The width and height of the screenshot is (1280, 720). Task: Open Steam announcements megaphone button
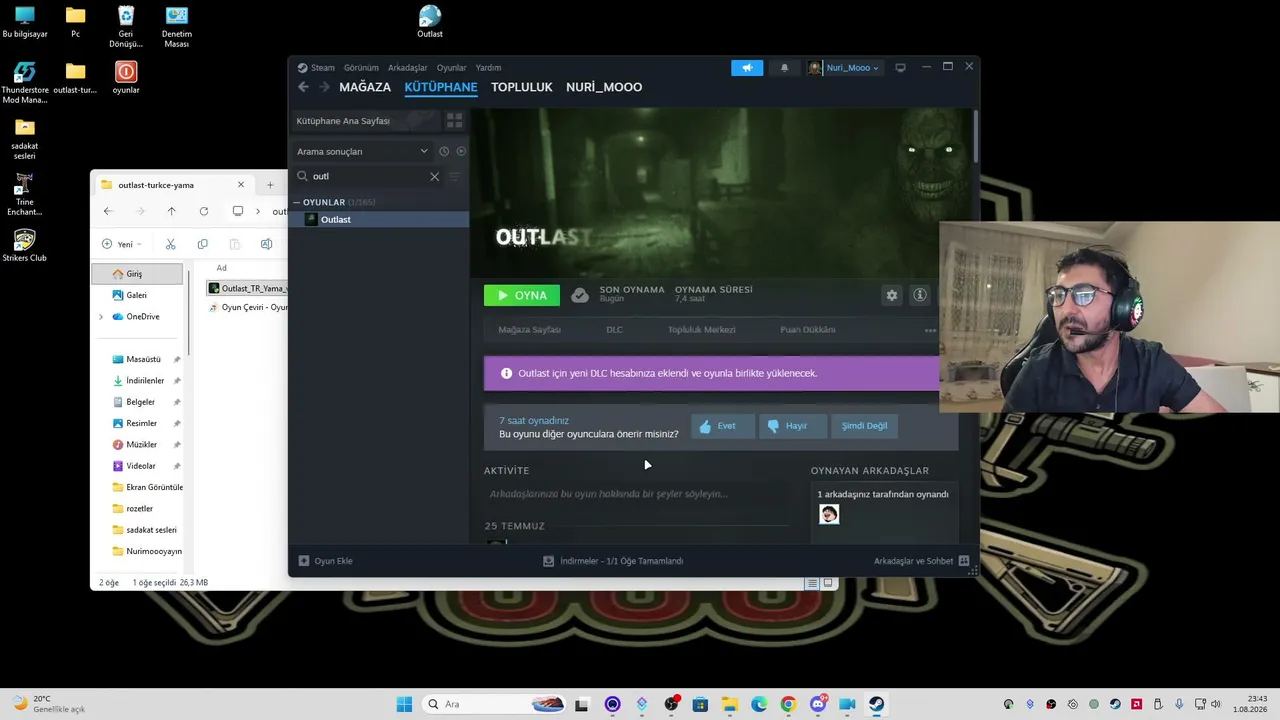click(x=747, y=68)
